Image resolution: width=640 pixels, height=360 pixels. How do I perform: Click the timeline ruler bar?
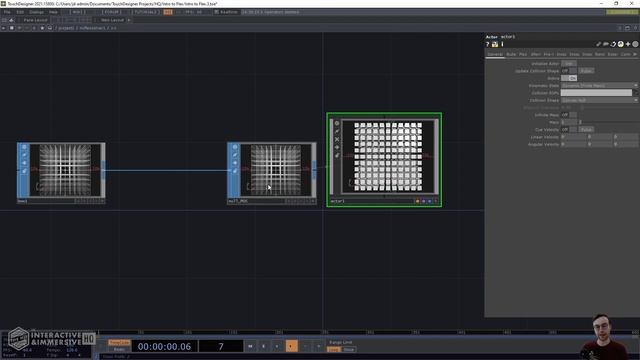(x=367, y=333)
